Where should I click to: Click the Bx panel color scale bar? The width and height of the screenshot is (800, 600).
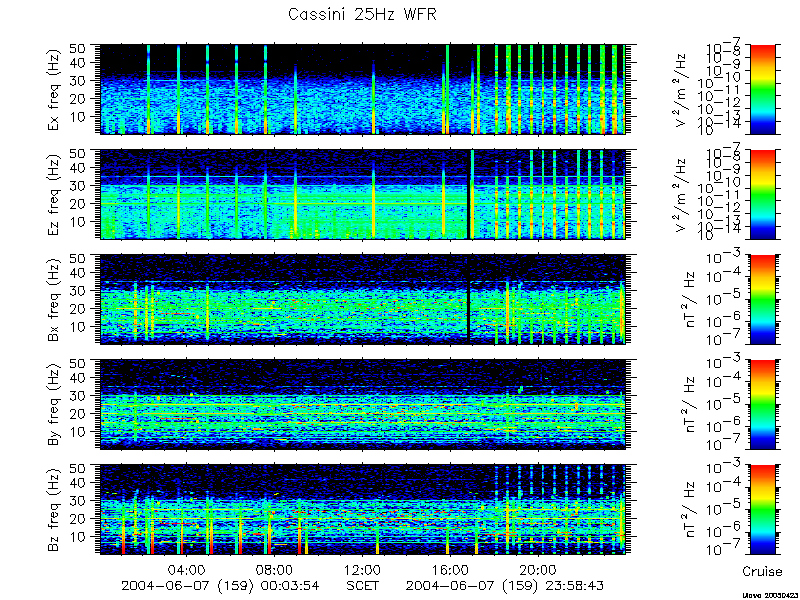762,299
